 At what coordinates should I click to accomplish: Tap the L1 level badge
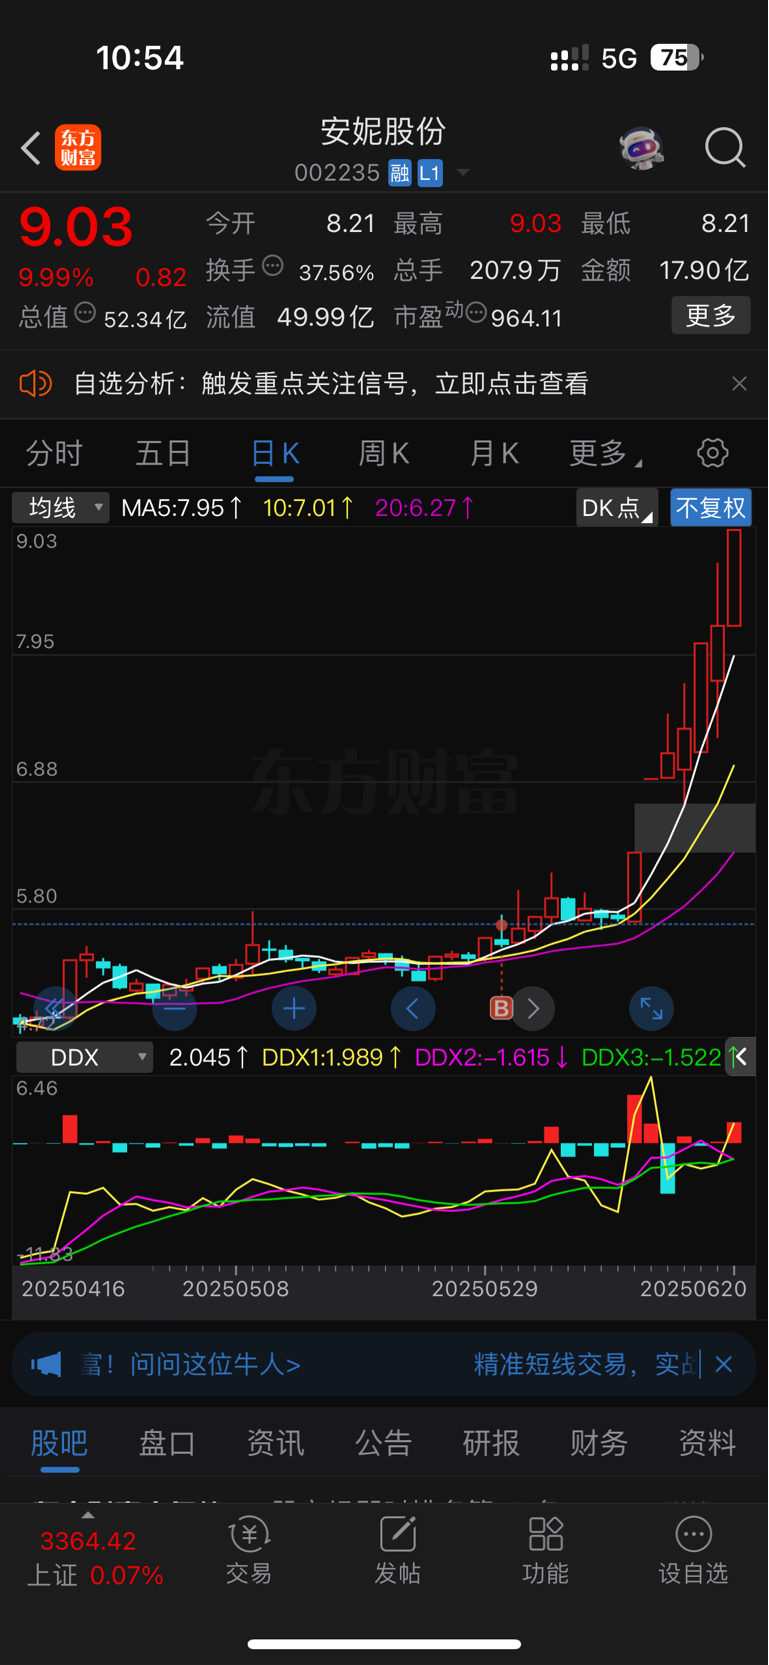(x=430, y=173)
